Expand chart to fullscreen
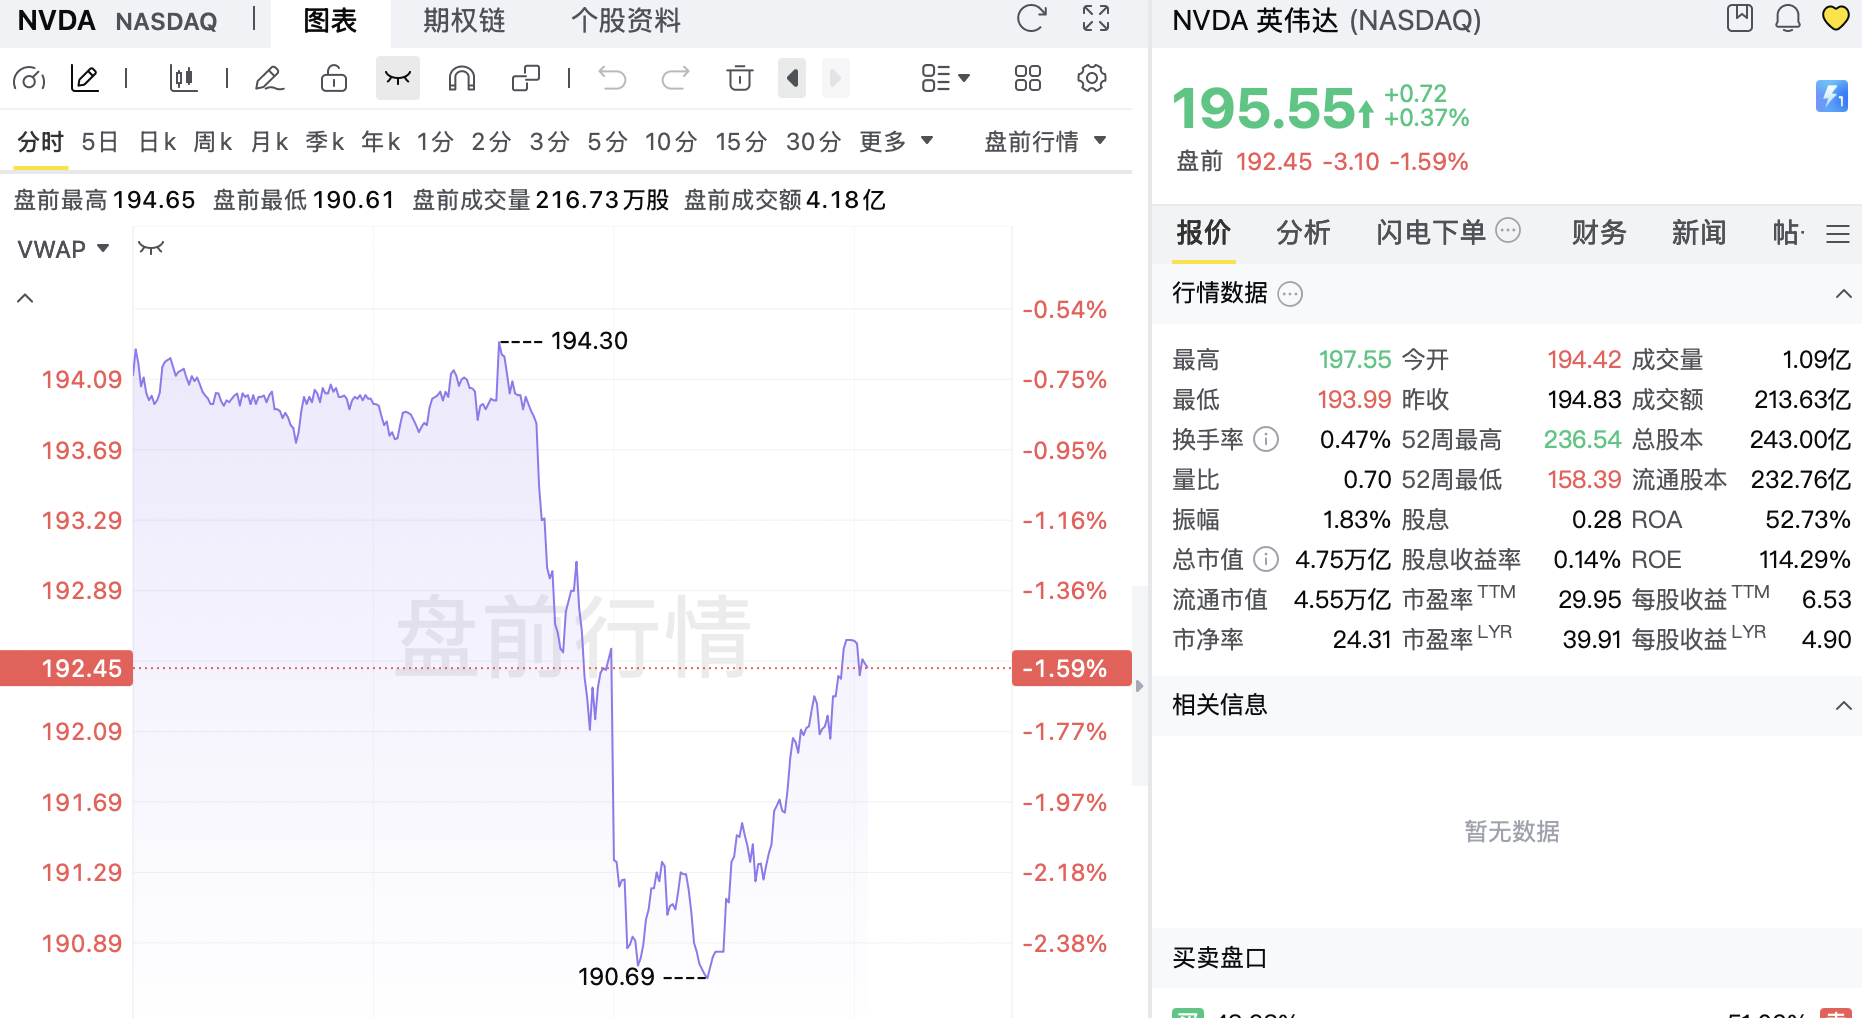 click(1096, 19)
